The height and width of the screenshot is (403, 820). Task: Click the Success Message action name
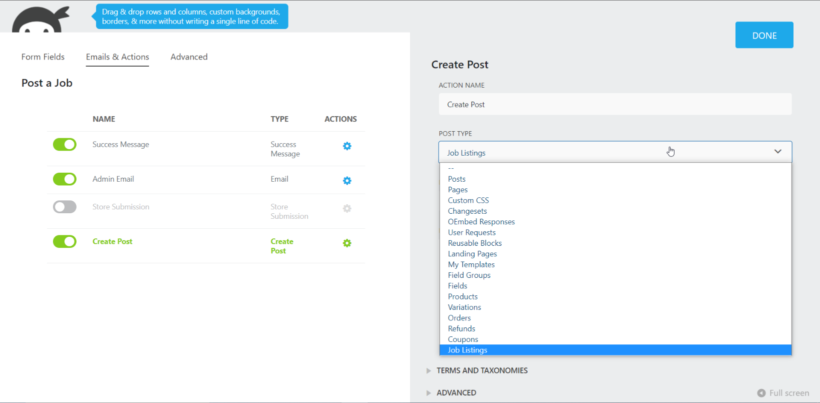pyautogui.click(x=121, y=144)
